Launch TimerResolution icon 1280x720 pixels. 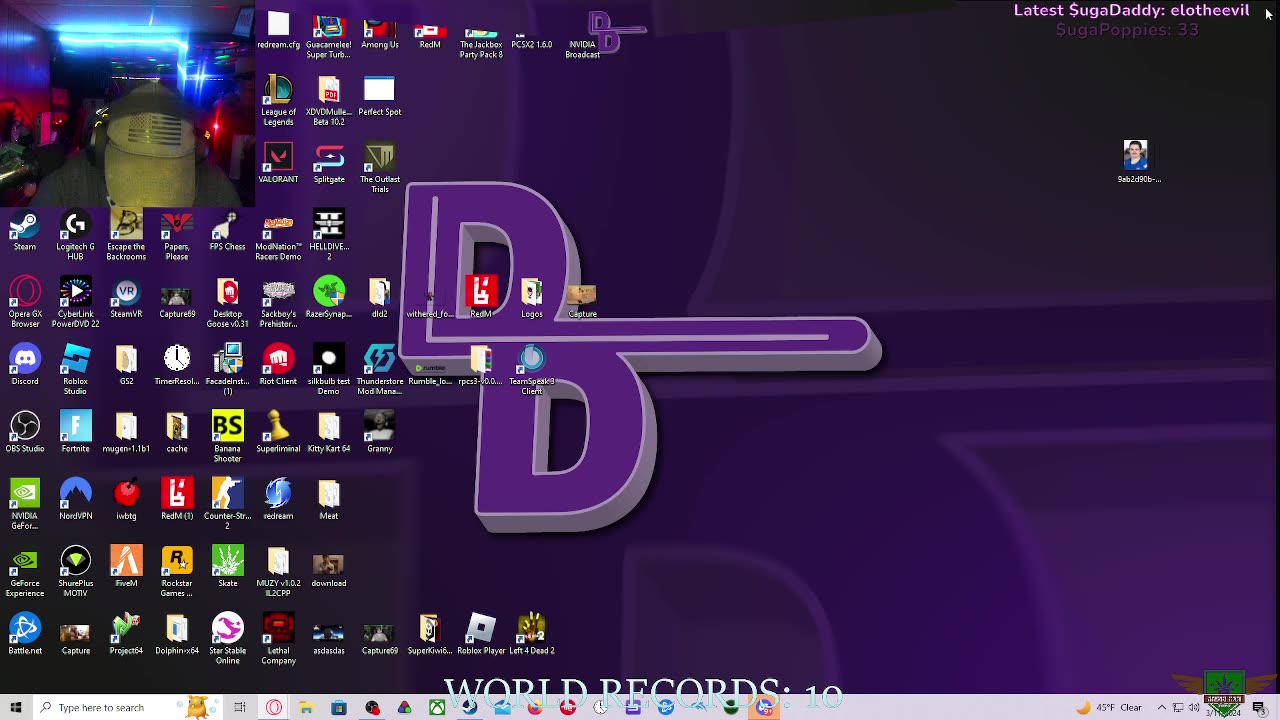click(177, 366)
